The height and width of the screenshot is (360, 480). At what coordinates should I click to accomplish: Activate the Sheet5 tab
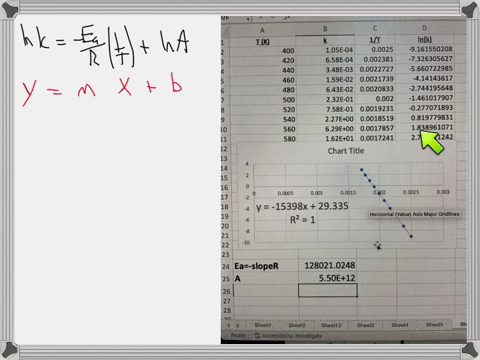434,324
